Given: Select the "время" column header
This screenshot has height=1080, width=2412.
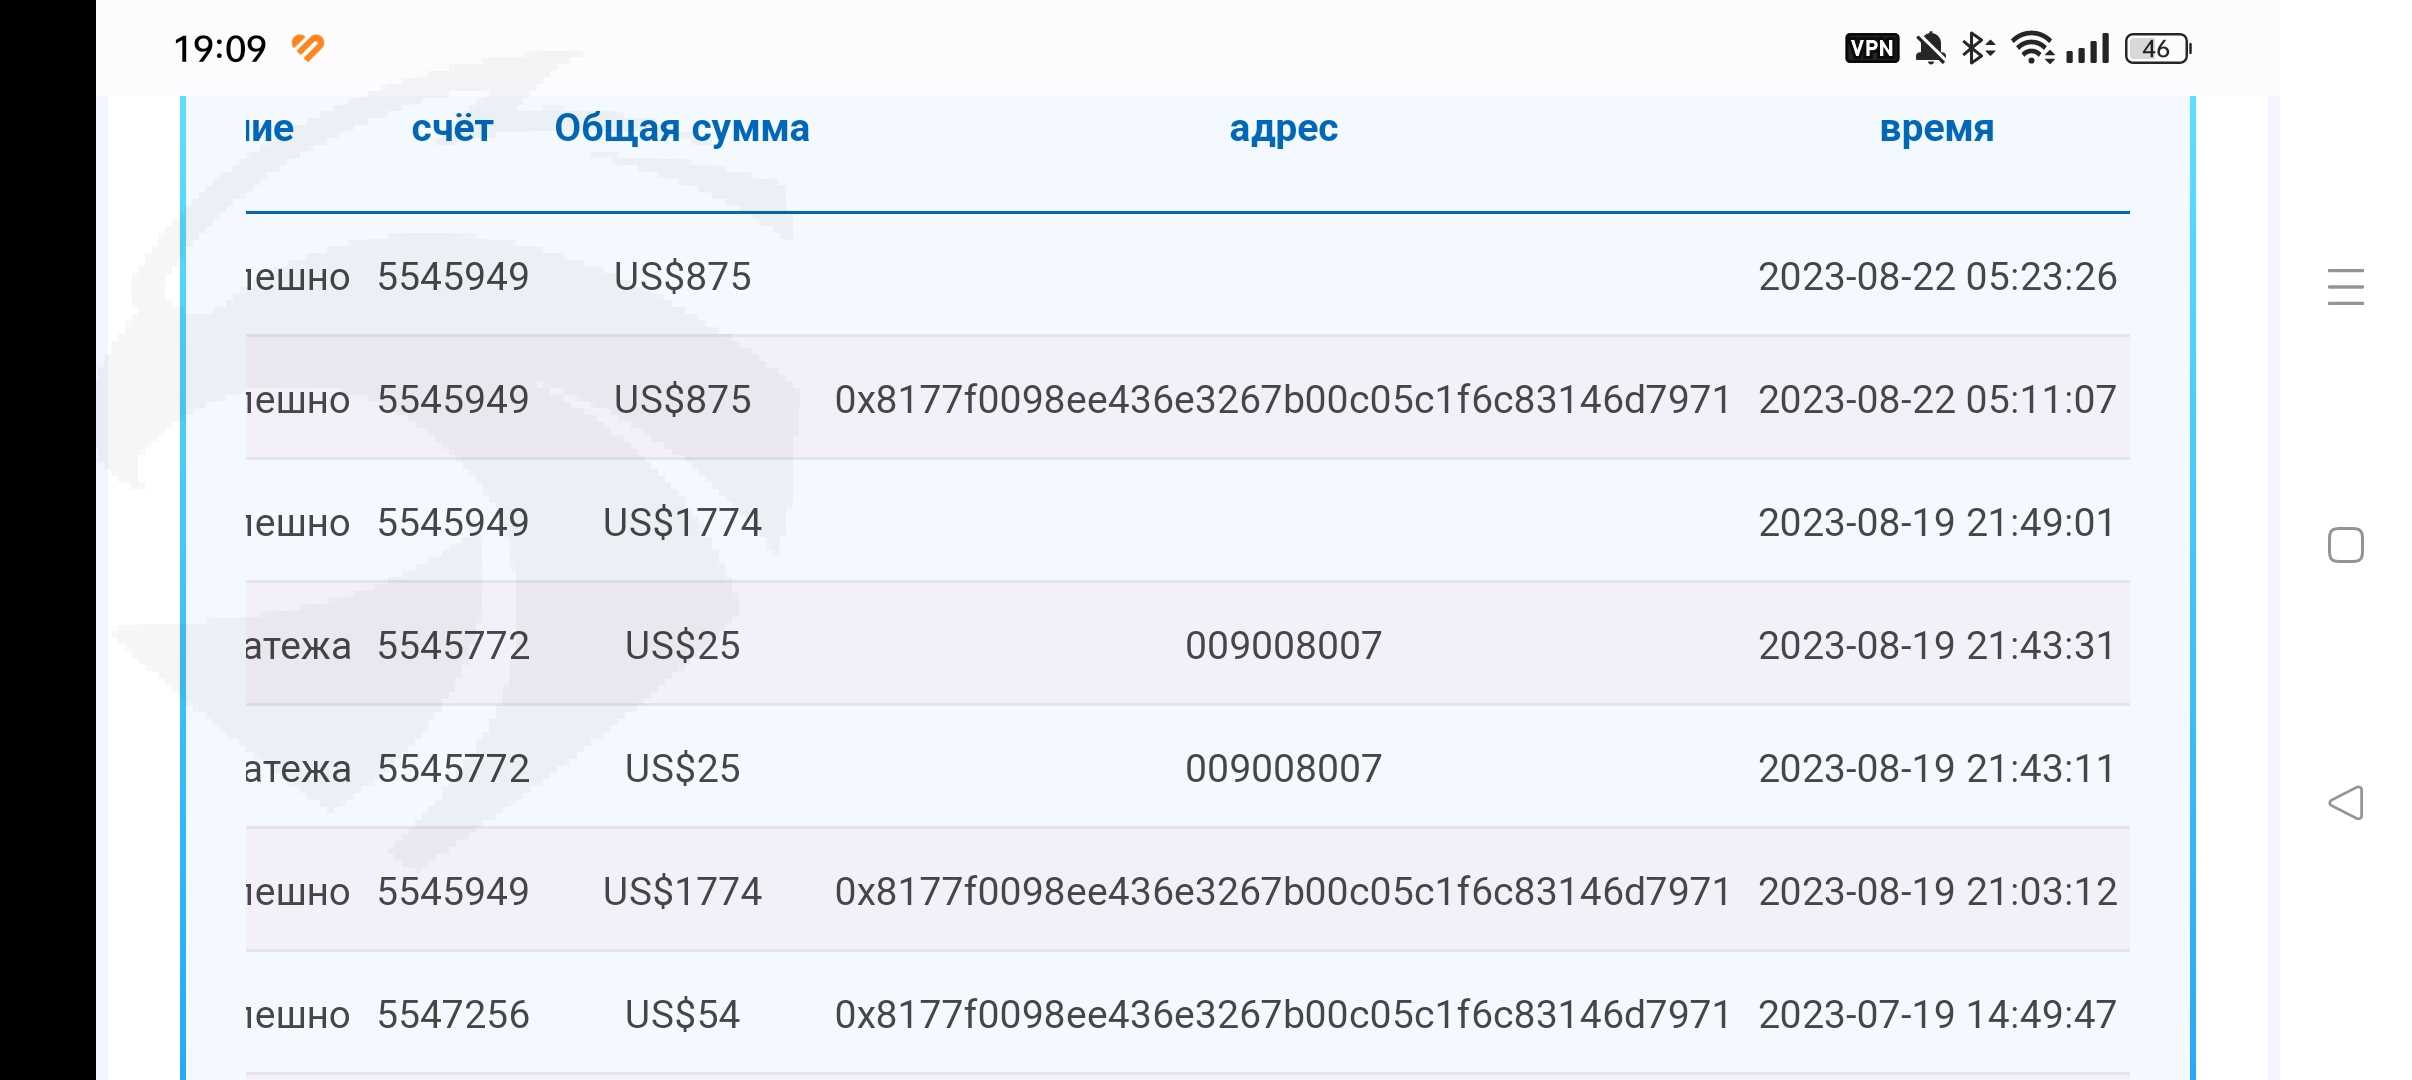Looking at the screenshot, I should tap(1936, 128).
